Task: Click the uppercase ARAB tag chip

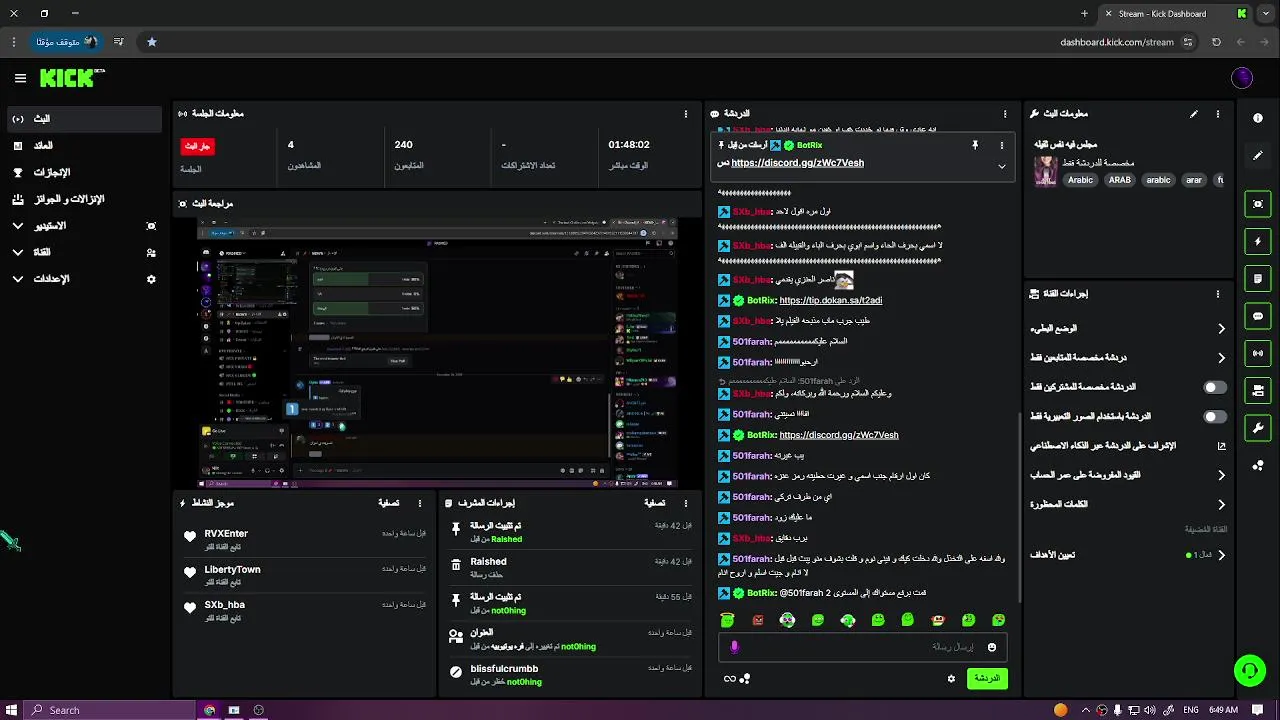Action: tap(1119, 180)
